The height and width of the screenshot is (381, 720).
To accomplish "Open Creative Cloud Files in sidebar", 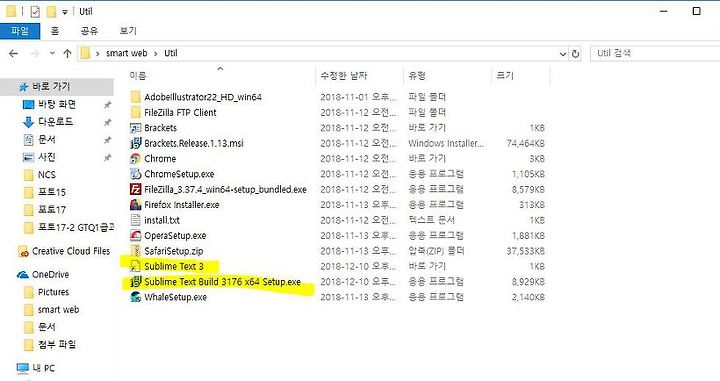I will (x=71, y=251).
